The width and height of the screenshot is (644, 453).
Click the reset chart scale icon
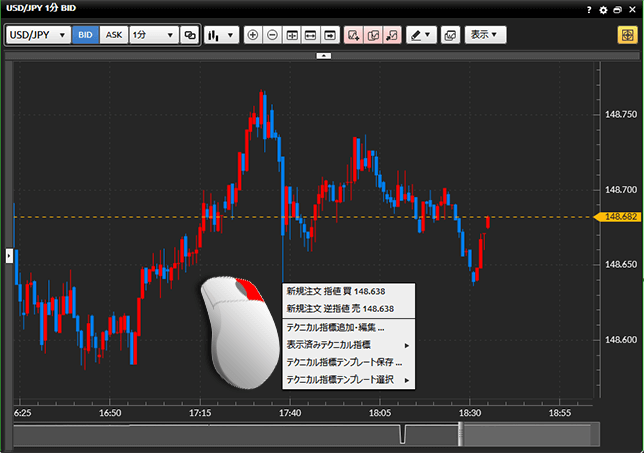[x=292, y=35]
